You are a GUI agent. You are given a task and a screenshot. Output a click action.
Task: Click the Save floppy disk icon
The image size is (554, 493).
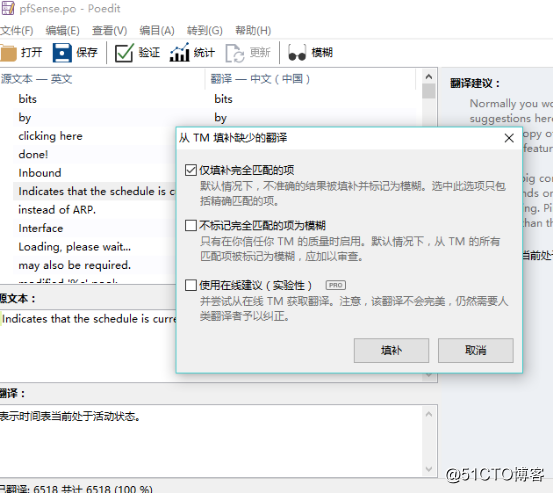tap(62, 53)
